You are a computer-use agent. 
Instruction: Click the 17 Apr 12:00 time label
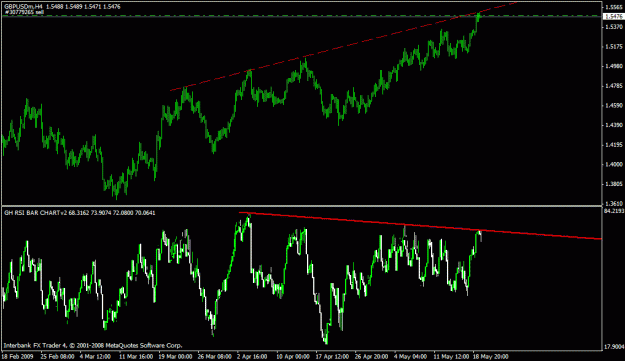[332, 356]
